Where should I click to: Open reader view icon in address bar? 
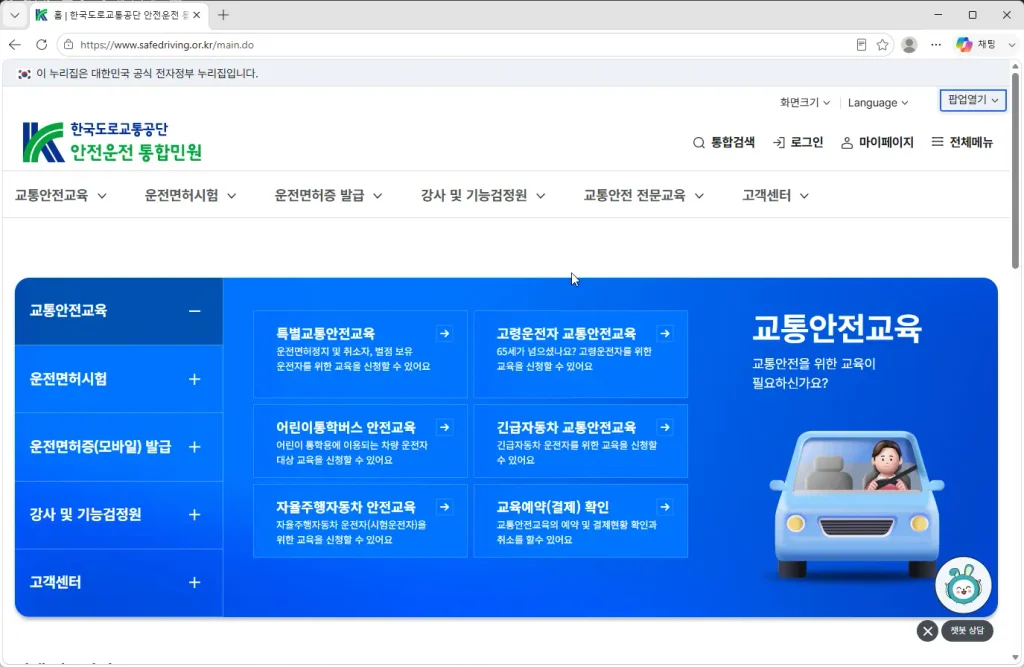pyautogui.click(x=861, y=44)
